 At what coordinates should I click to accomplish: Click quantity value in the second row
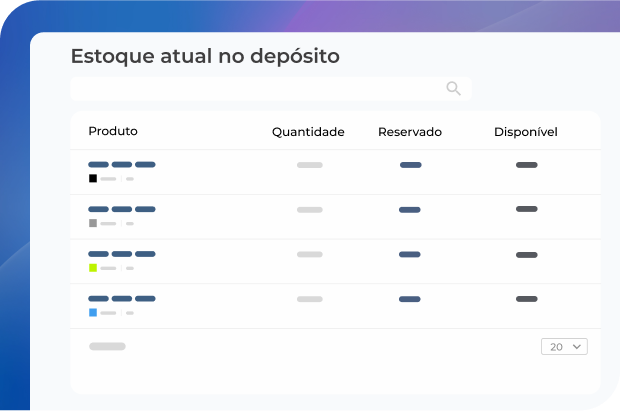click(310, 210)
